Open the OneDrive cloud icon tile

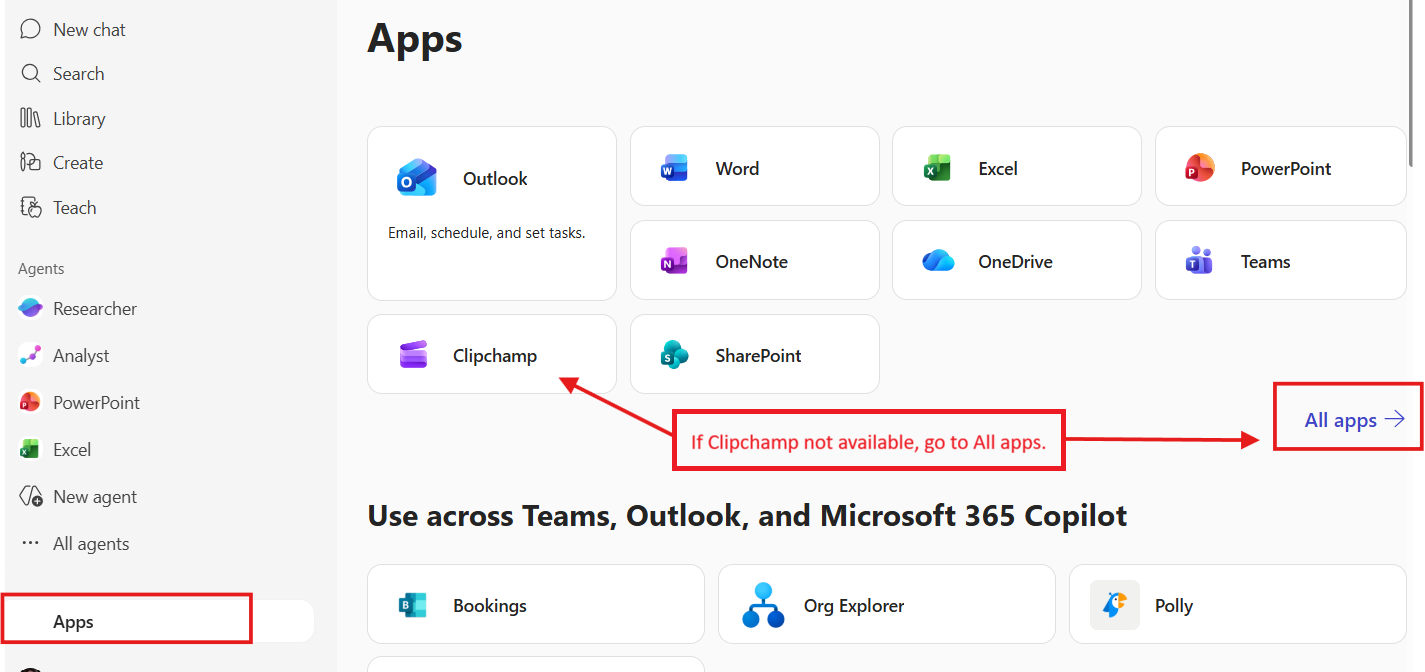(x=939, y=262)
